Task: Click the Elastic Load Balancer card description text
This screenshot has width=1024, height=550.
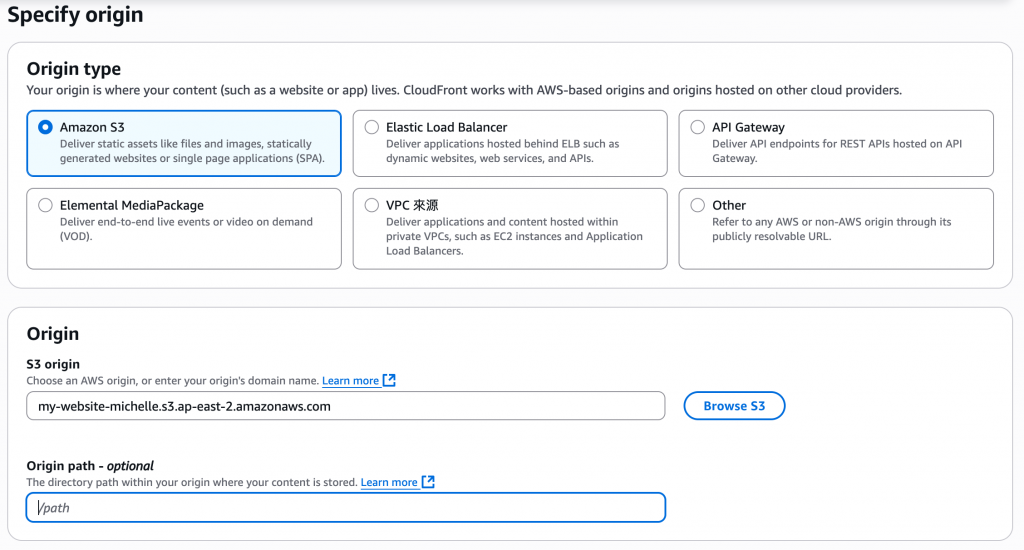Action: (502, 151)
